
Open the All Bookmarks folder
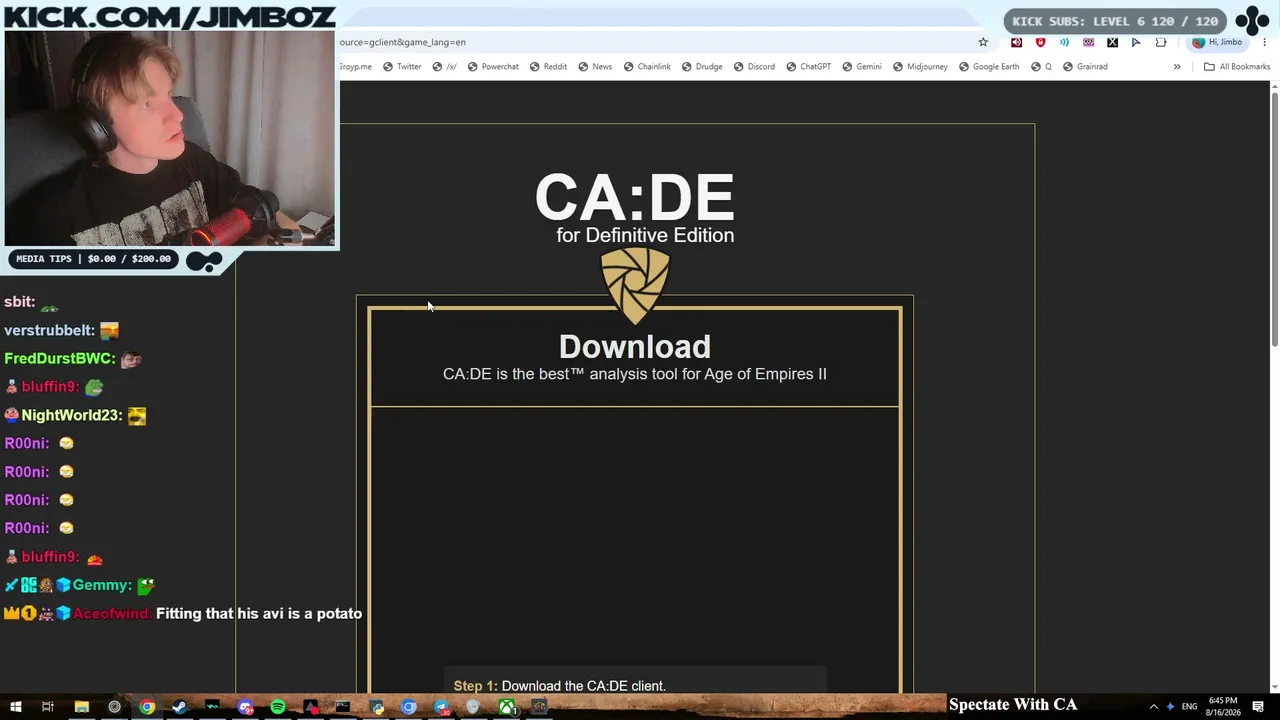(x=1237, y=67)
